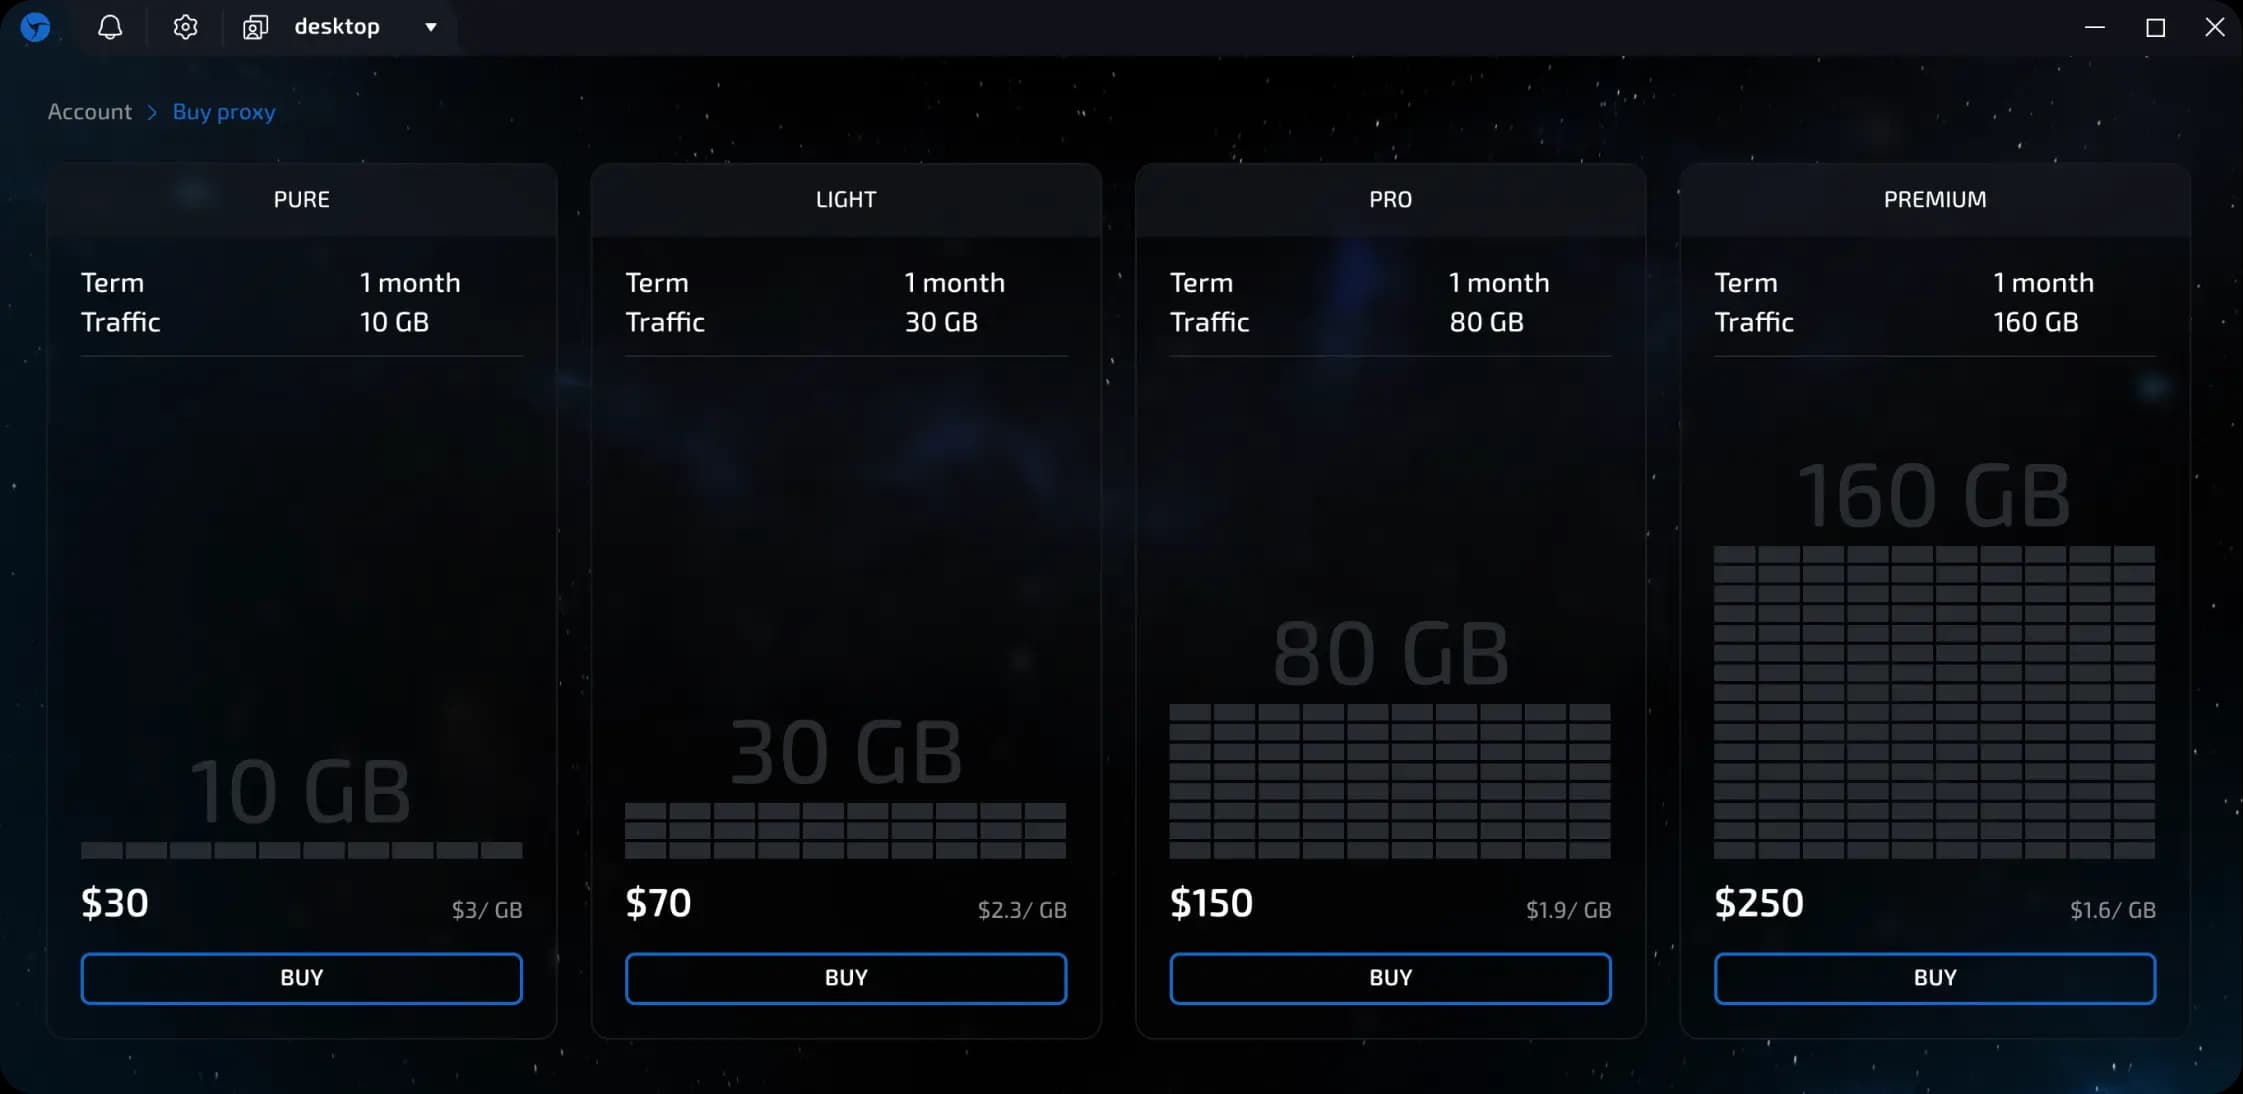
Task: Select the desktop profile label
Action: pyautogui.click(x=337, y=27)
